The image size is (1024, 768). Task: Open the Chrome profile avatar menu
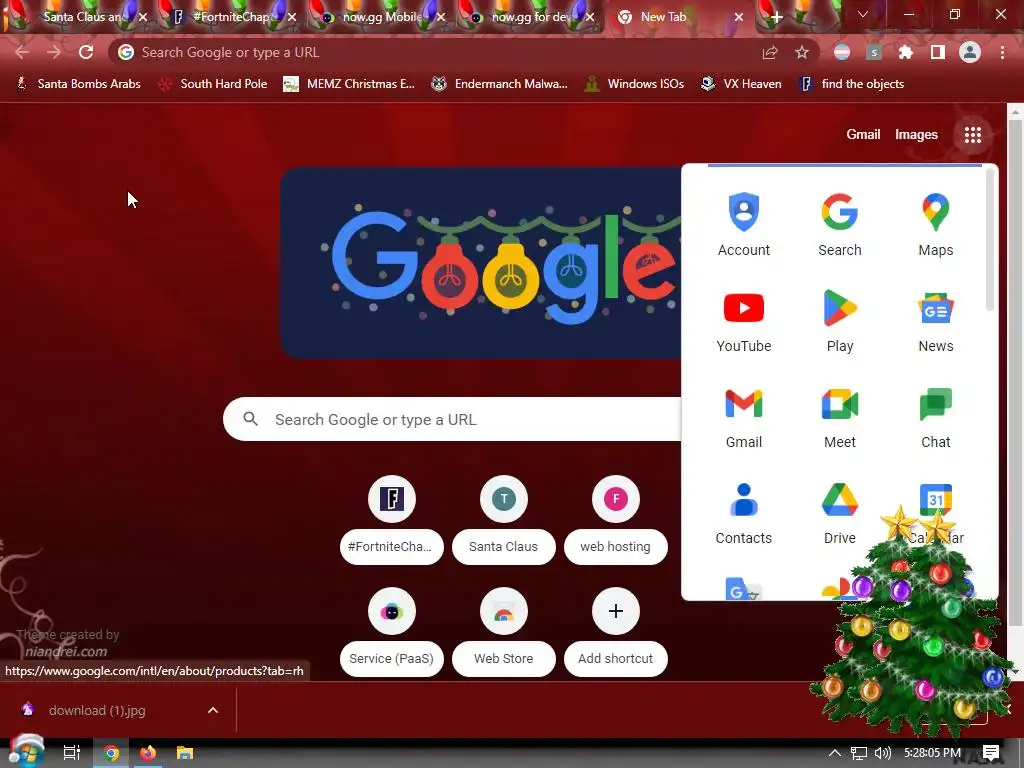[x=970, y=52]
